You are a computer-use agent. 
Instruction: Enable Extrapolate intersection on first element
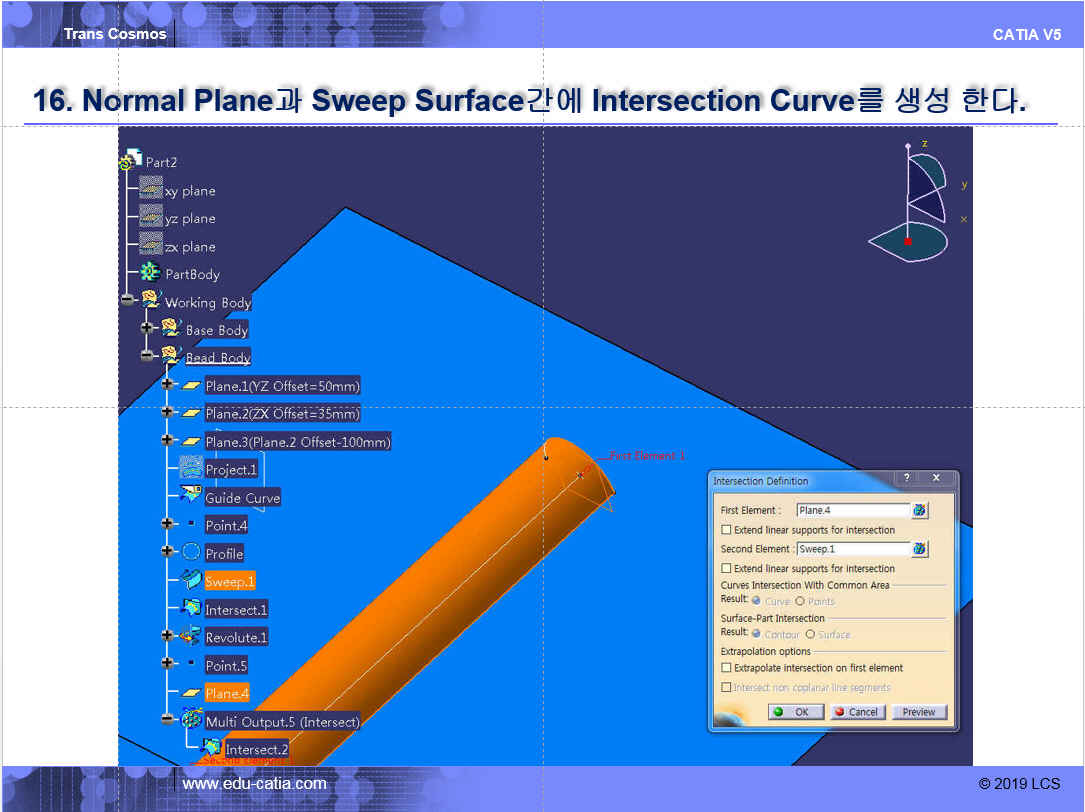(x=727, y=668)
